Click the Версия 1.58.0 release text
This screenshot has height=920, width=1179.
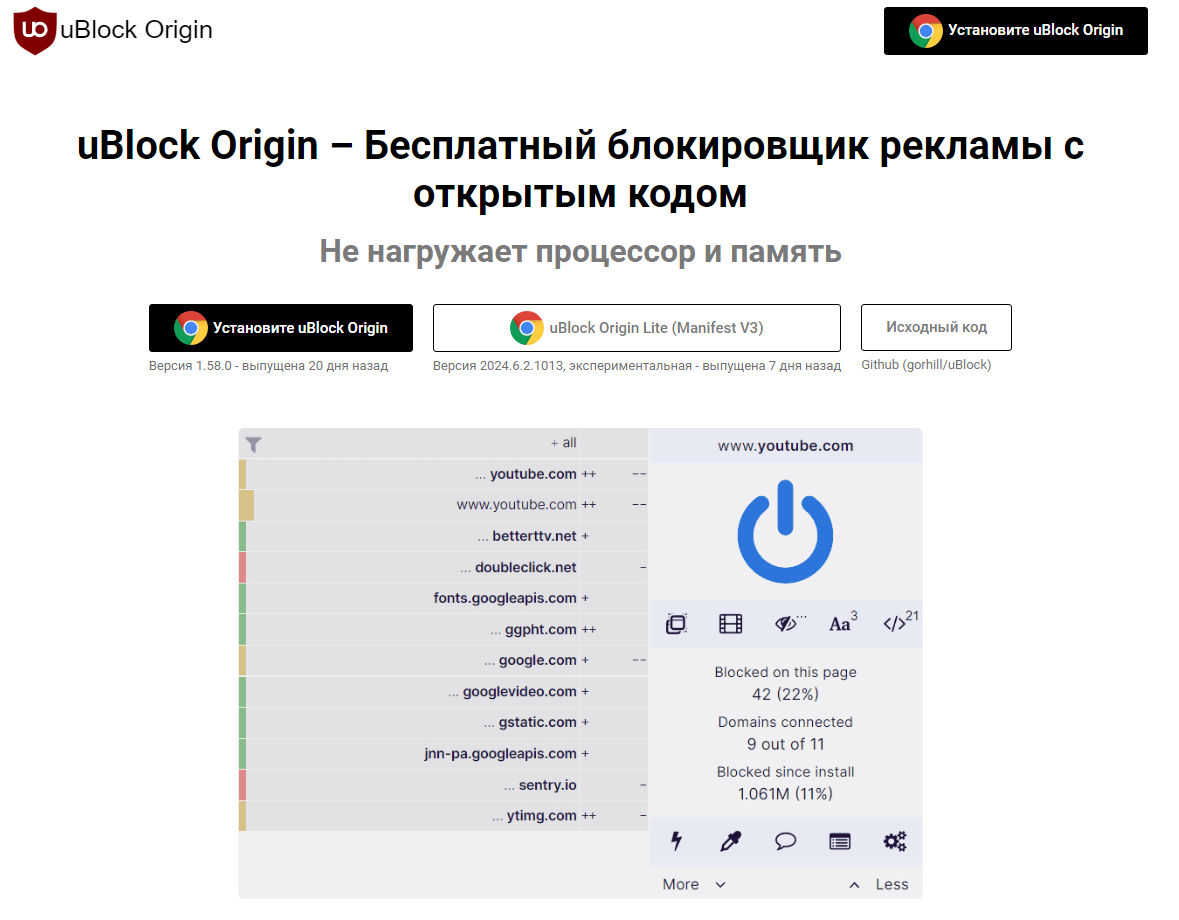coord(268,366)
